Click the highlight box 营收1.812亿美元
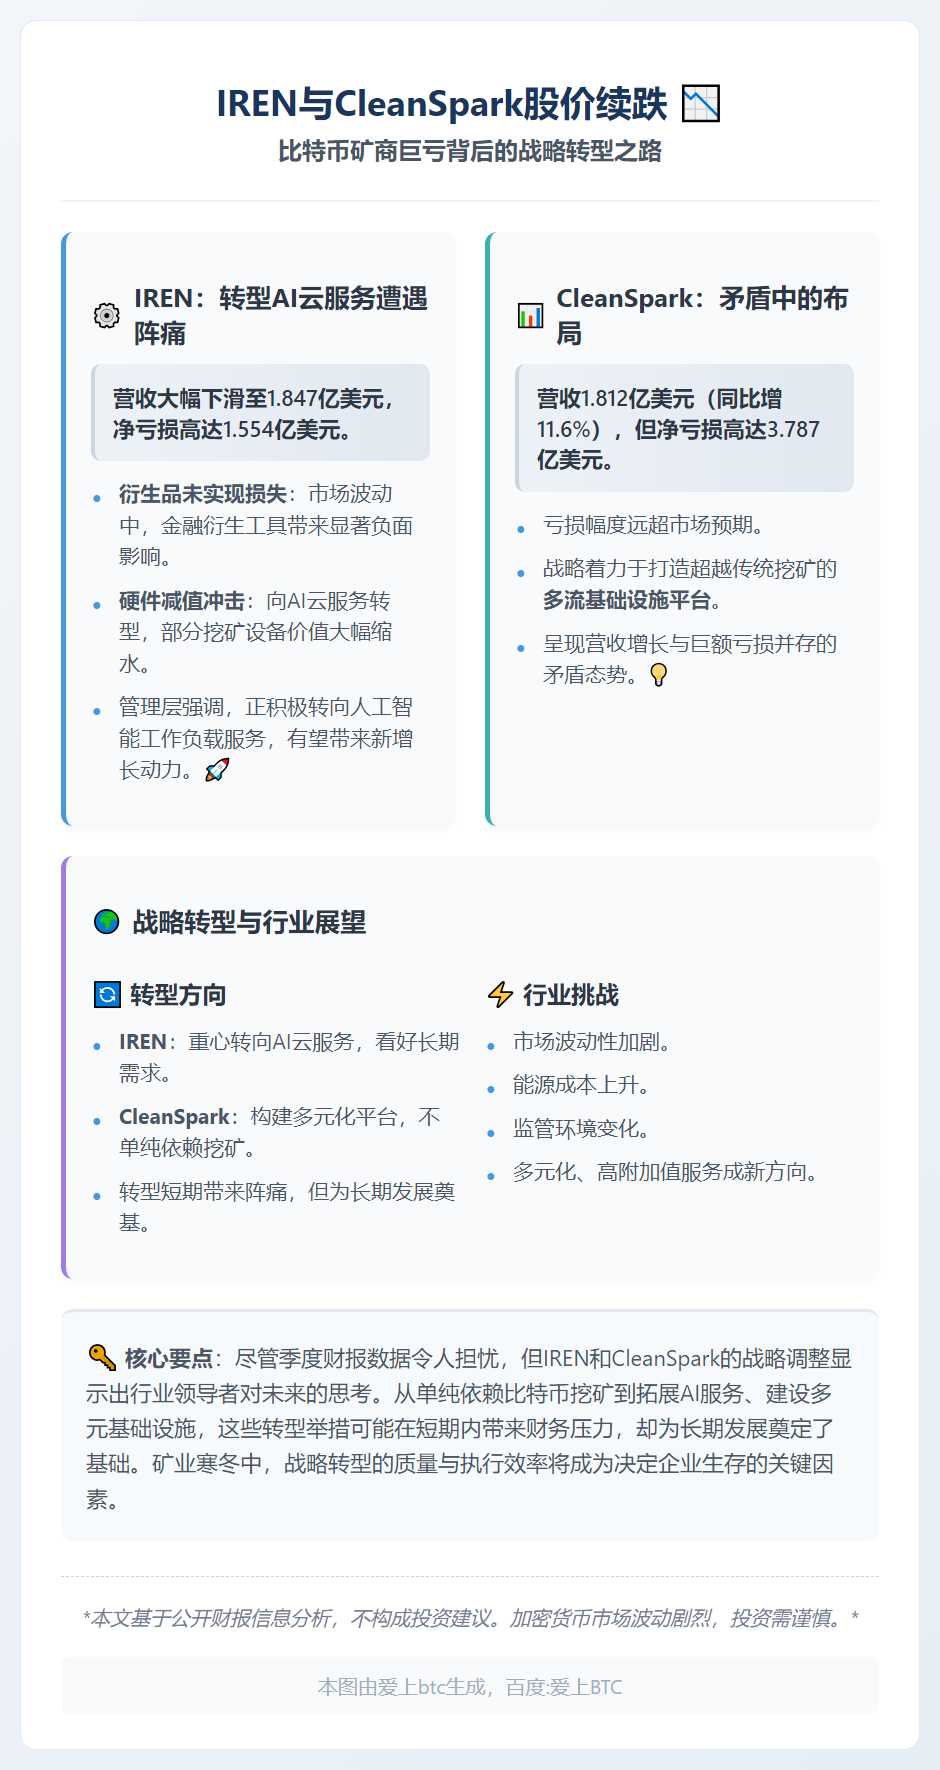The width and height of the screenshot is (940, 1770). point(684,428)
